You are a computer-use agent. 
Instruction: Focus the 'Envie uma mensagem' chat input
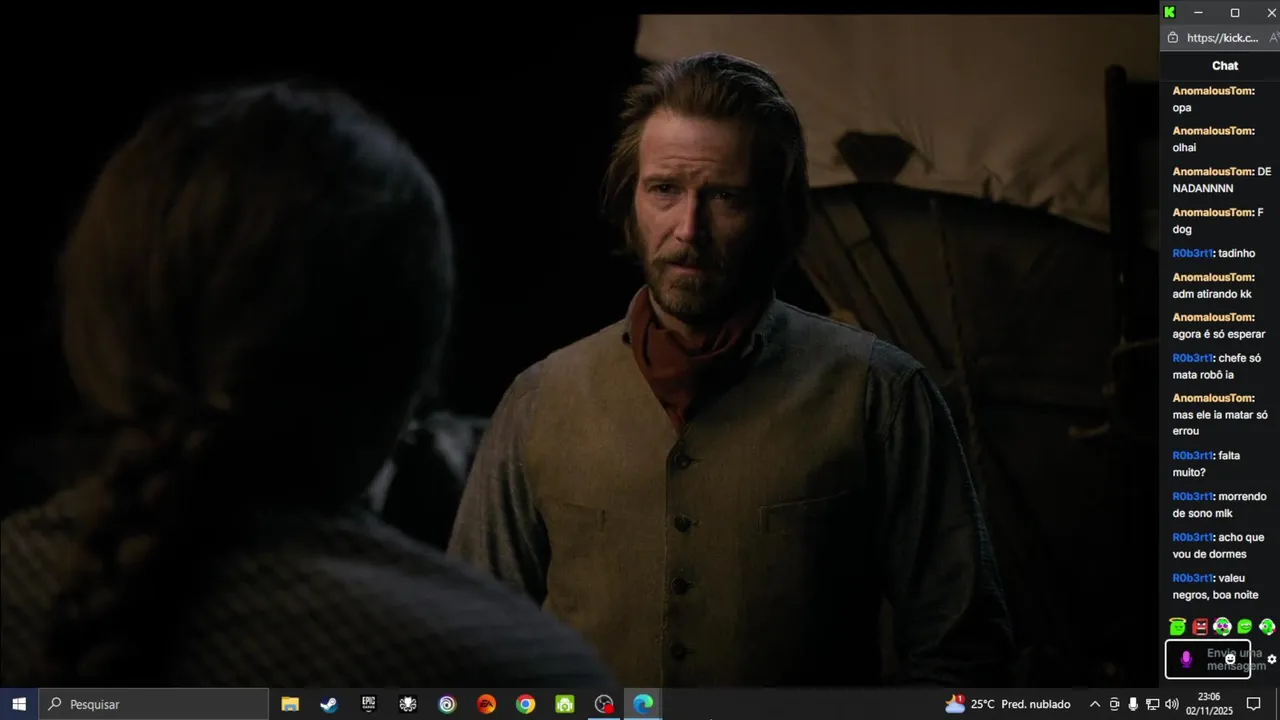pyautogui.click(x=1208, y=659)
